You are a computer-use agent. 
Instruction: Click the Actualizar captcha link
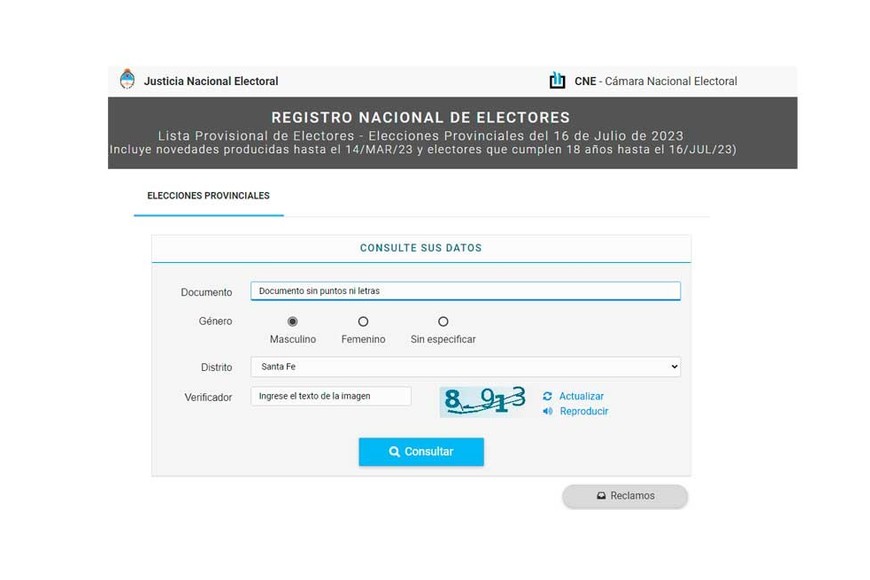pyautogui.click(x=581, y=396)
